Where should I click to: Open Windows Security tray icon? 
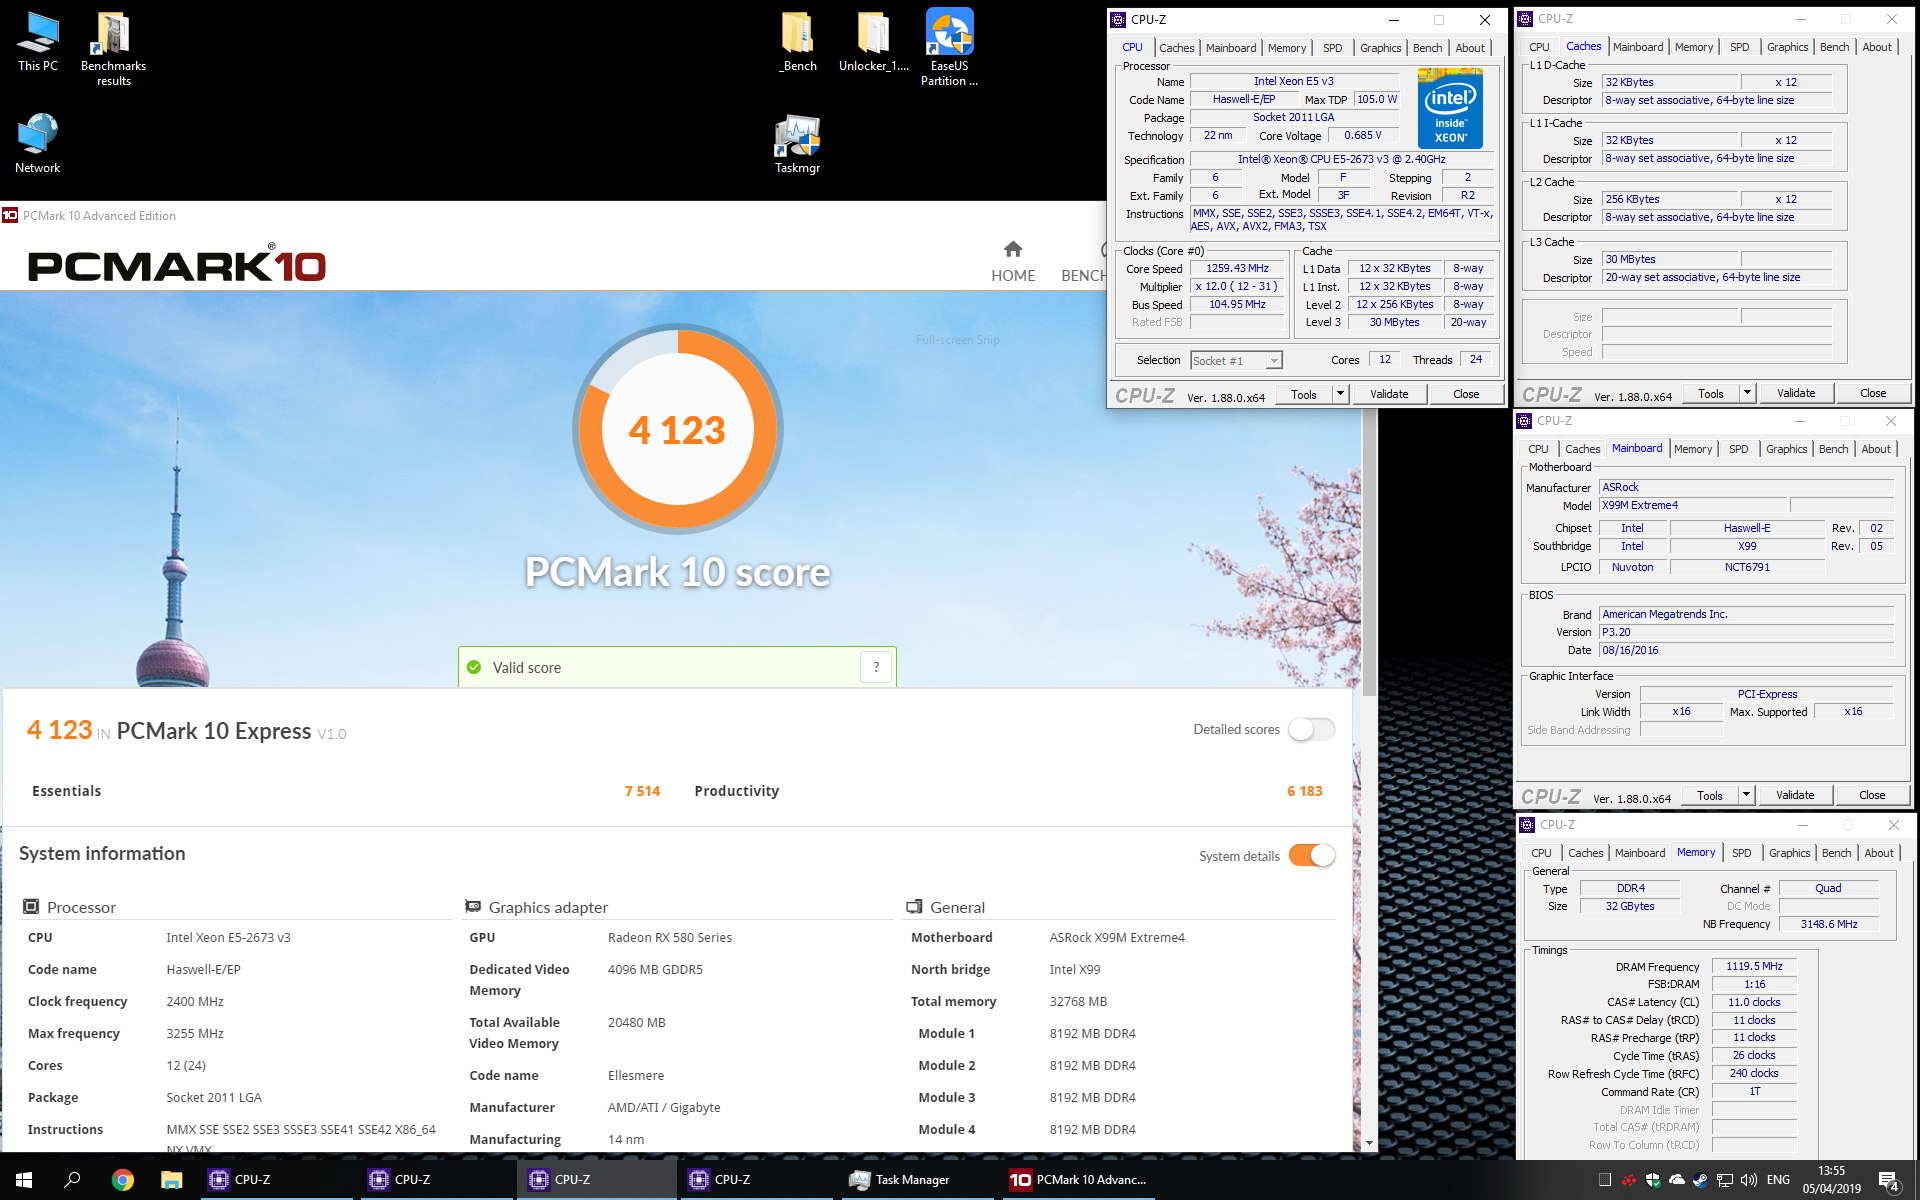(1653, 1180)
